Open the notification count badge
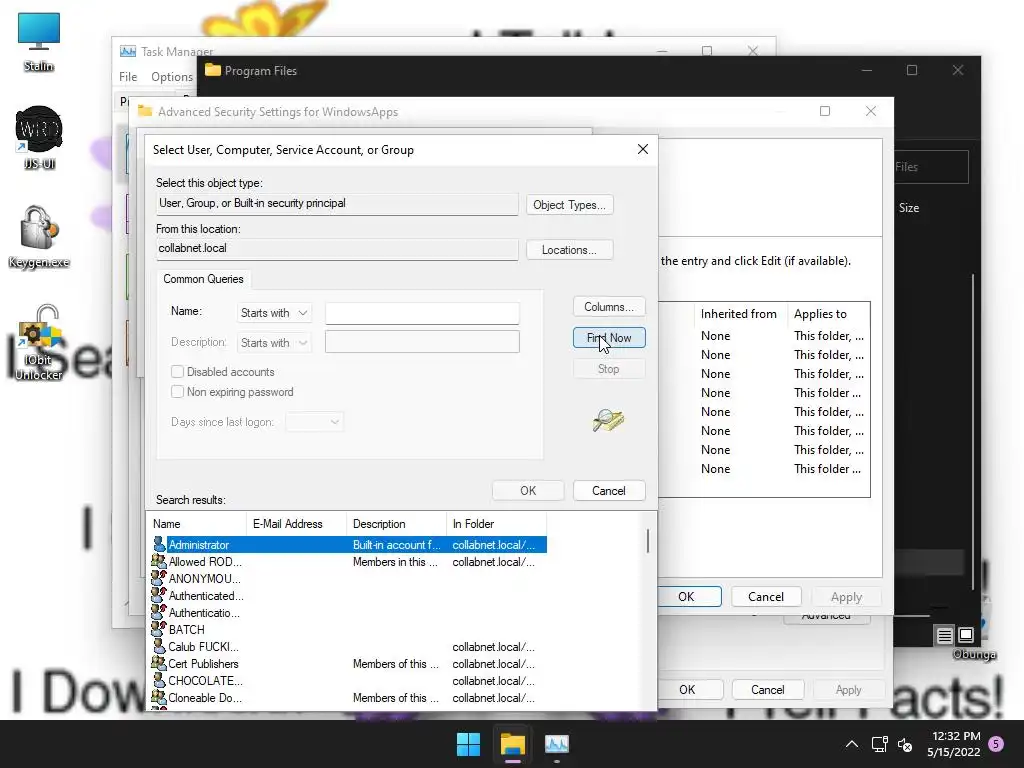 tap(996, 744)
